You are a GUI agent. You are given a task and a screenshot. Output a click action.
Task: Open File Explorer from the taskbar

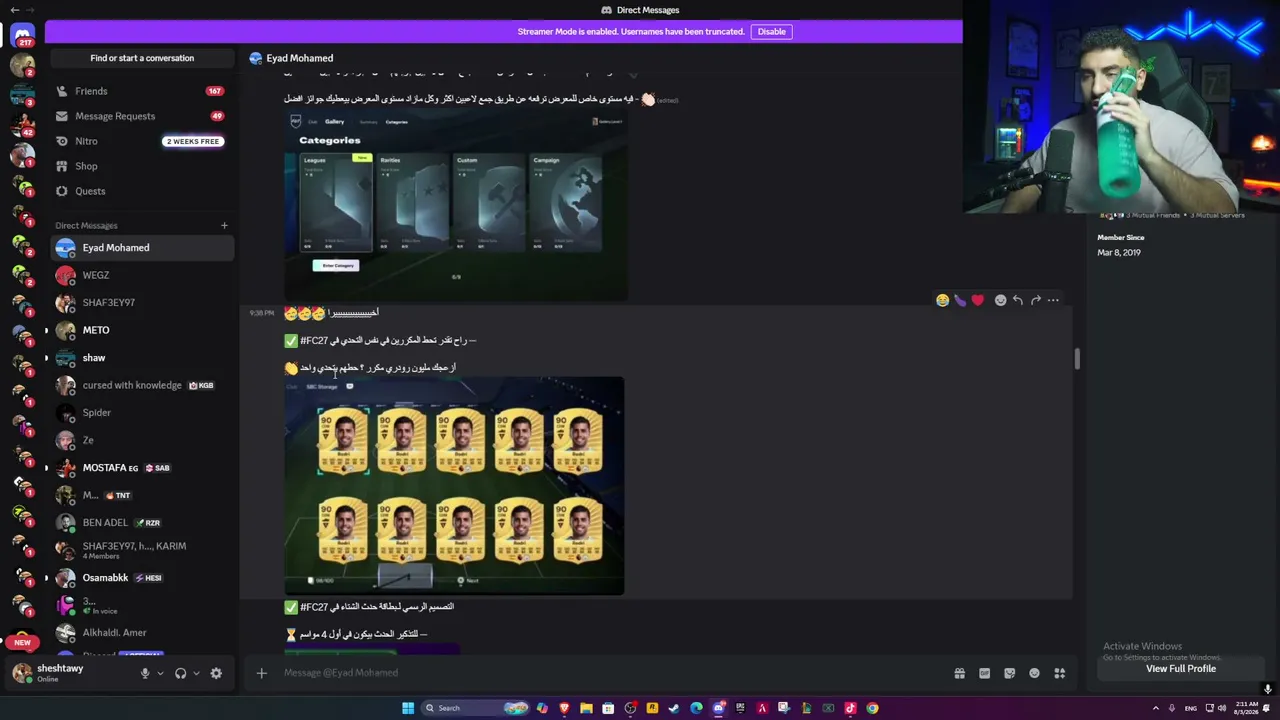(x=586, y=708)
